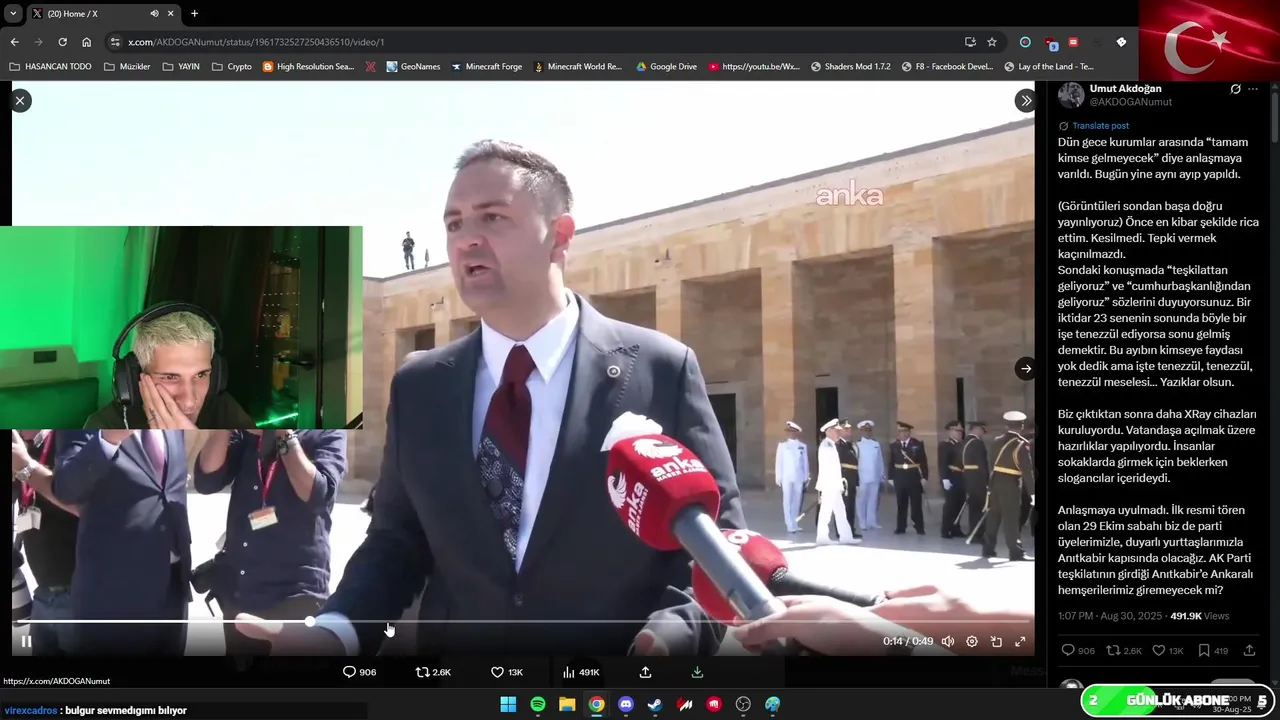View site information icon in address bar
Screen dimensions: 1280x720
[x=115, y=42]
